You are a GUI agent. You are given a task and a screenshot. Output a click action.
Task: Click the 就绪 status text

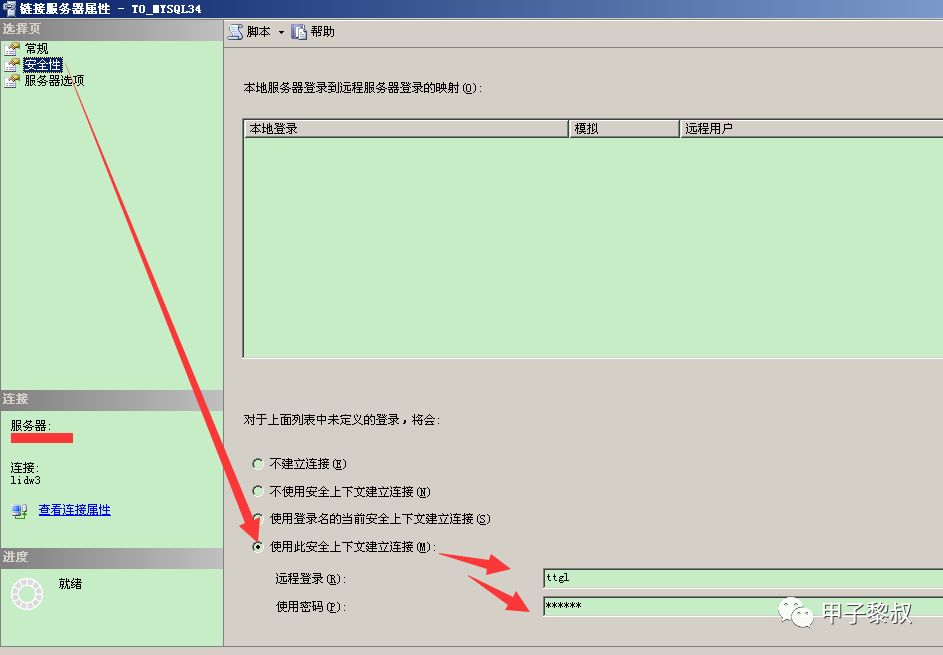(x=70, y=583)
